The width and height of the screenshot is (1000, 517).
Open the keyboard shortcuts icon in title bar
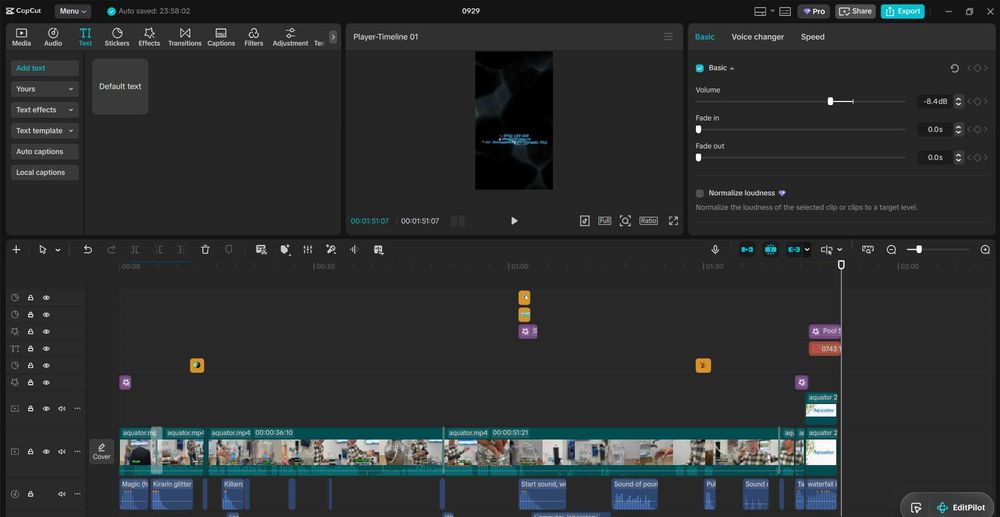(785, 11)
